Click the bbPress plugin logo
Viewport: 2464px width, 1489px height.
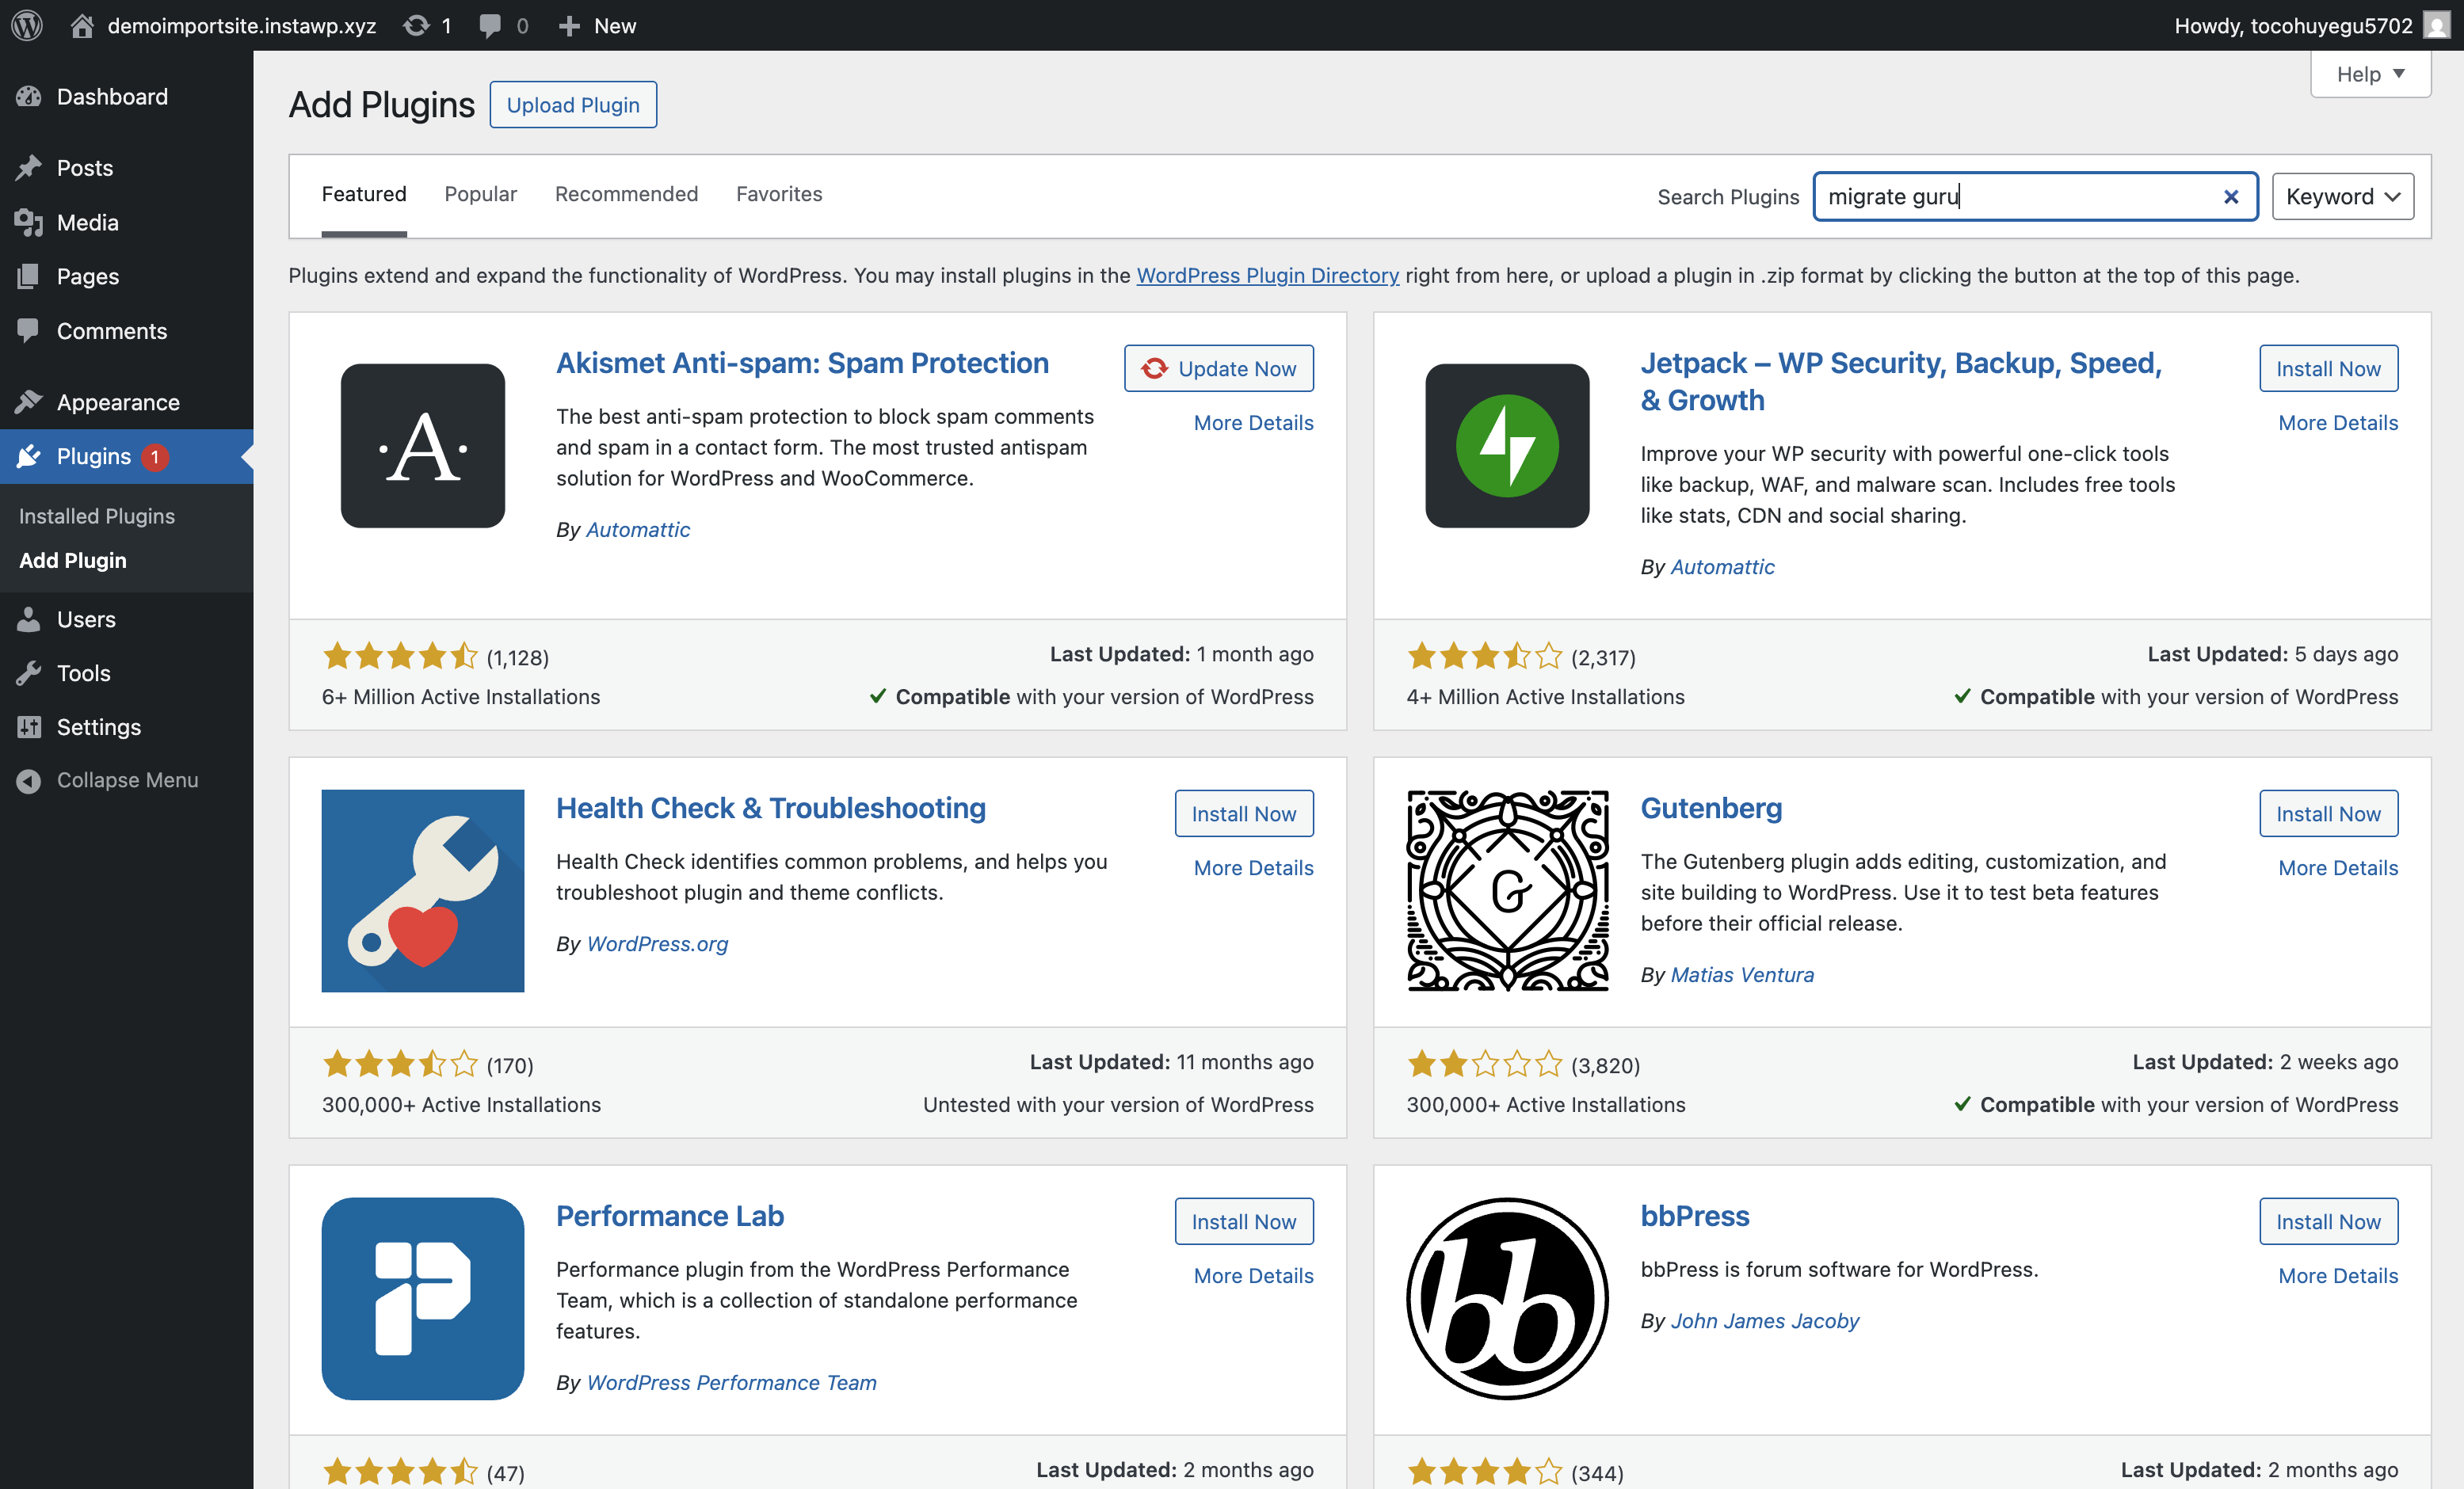click(1506, 1298)
